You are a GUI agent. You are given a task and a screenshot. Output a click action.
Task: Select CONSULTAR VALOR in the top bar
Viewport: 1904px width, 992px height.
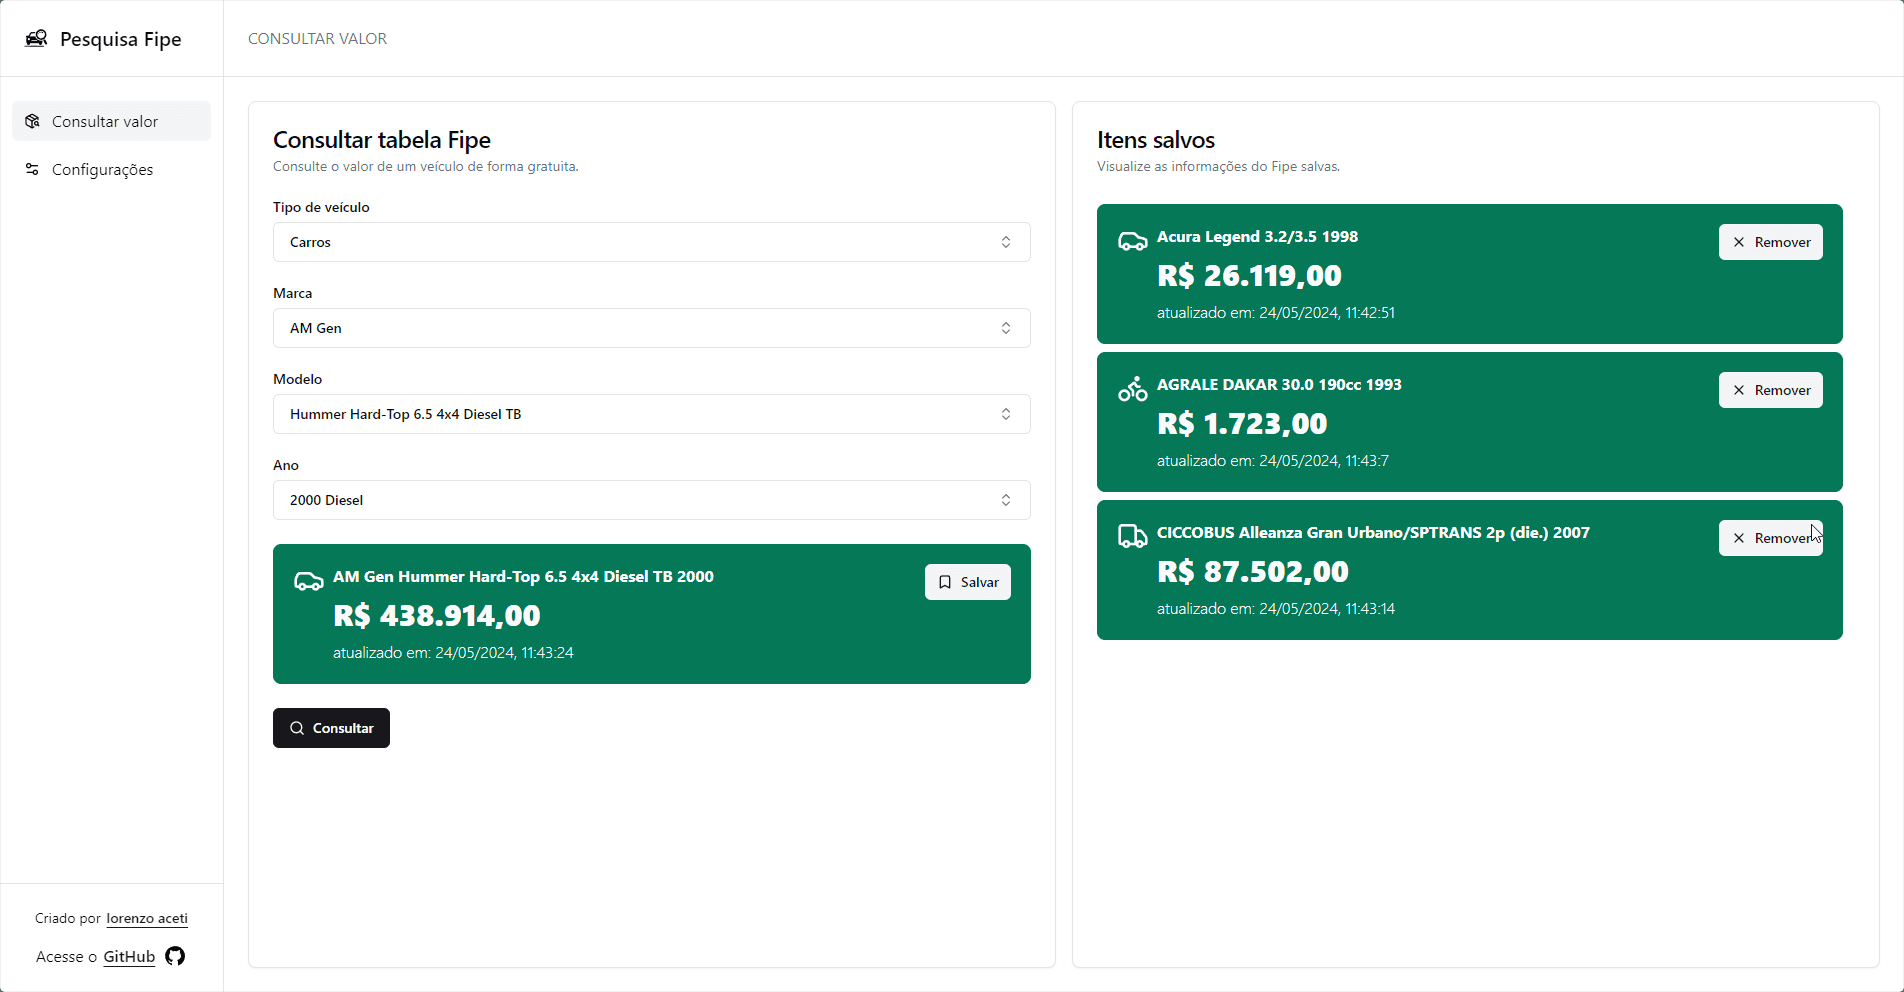[317, 38]
